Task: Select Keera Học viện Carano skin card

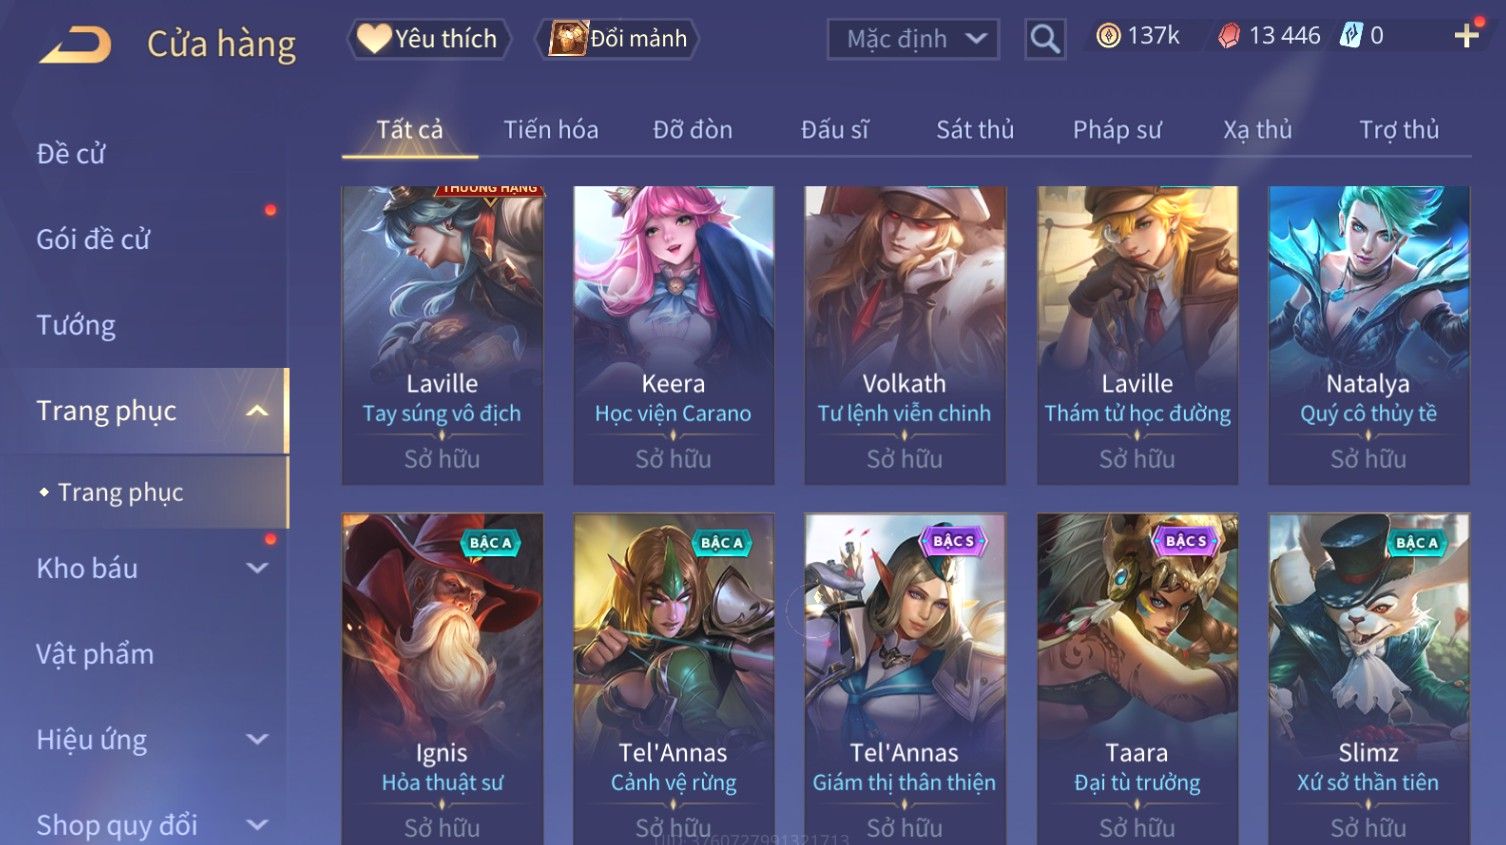Action: 673,335
